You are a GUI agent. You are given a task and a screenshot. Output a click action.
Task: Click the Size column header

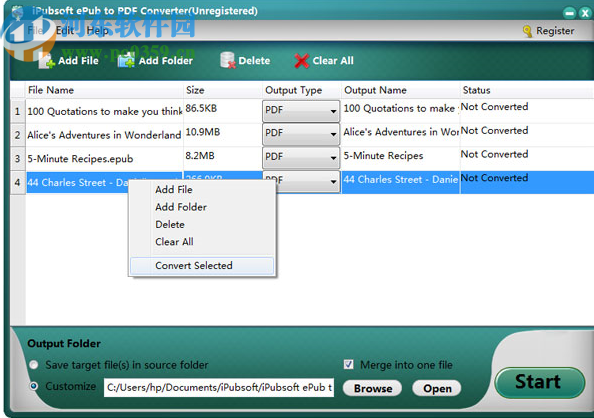tap(223, 90)
